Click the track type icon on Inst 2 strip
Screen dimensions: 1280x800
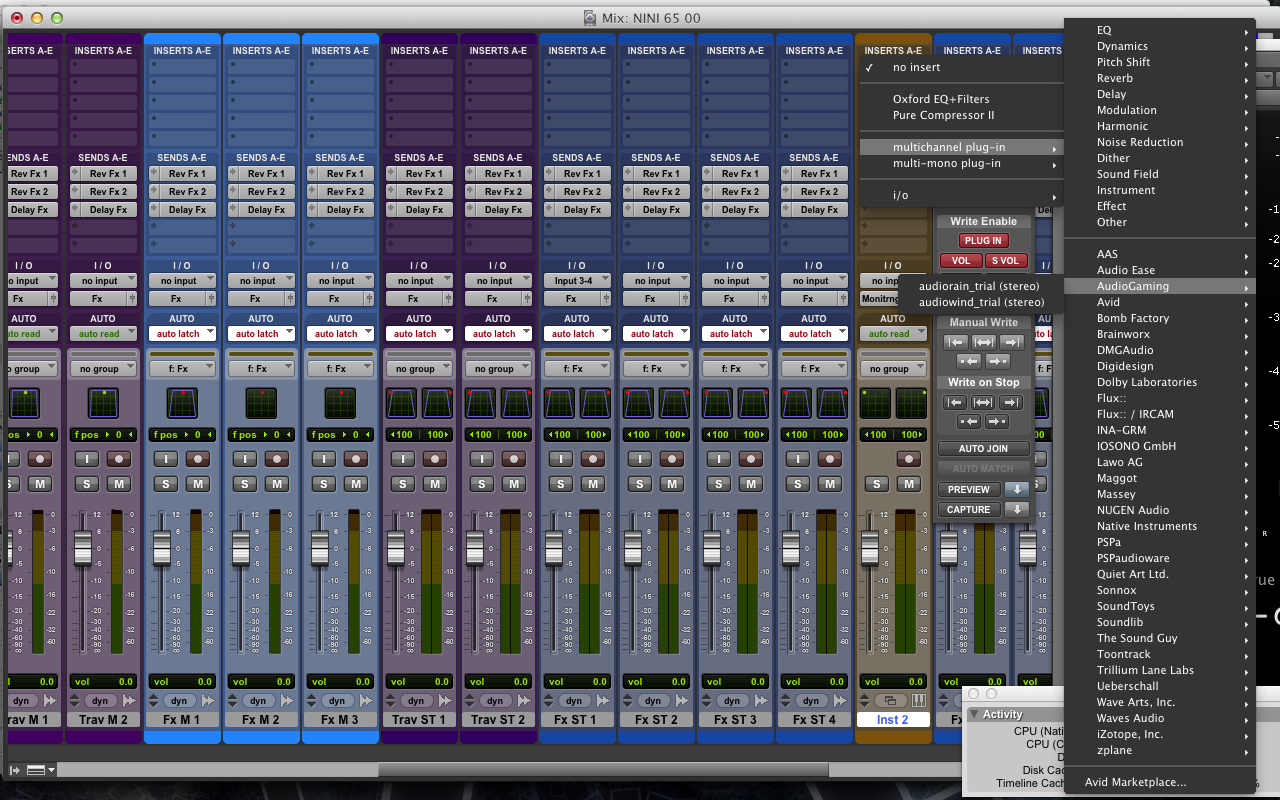[891, 701]
